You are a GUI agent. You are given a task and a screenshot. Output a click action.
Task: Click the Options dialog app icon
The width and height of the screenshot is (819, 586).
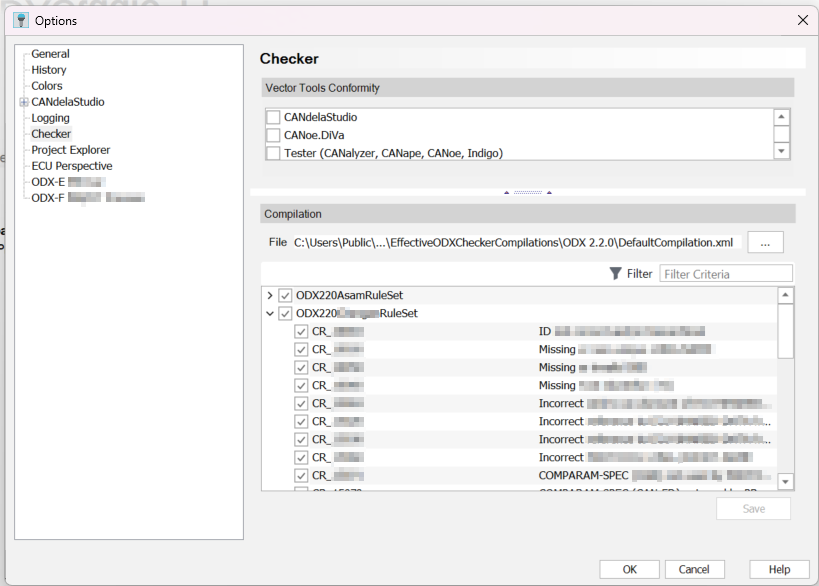[20, 20]
